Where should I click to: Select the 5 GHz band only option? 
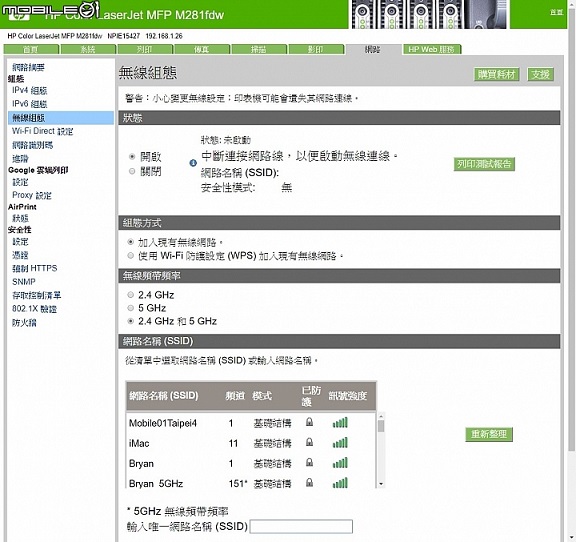point(130,308)
